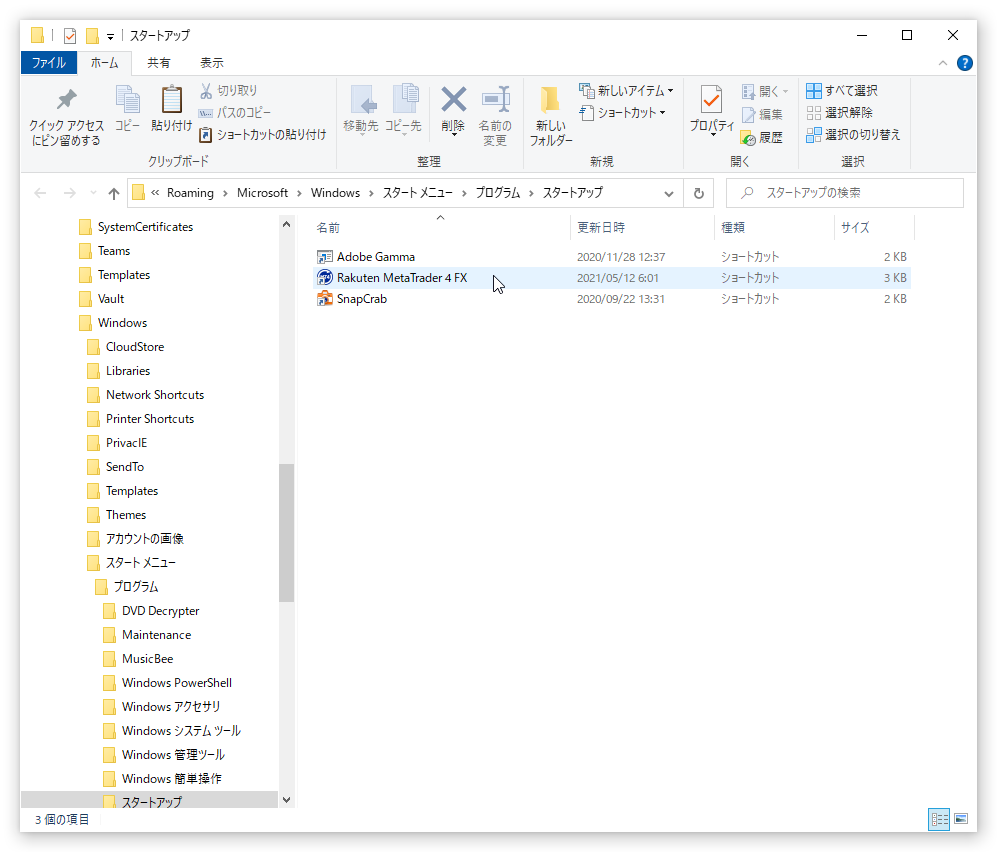997x852 pixels.
Task: Create a New folder (新しいフォルダー)
Action: click(x=551, y=116)
